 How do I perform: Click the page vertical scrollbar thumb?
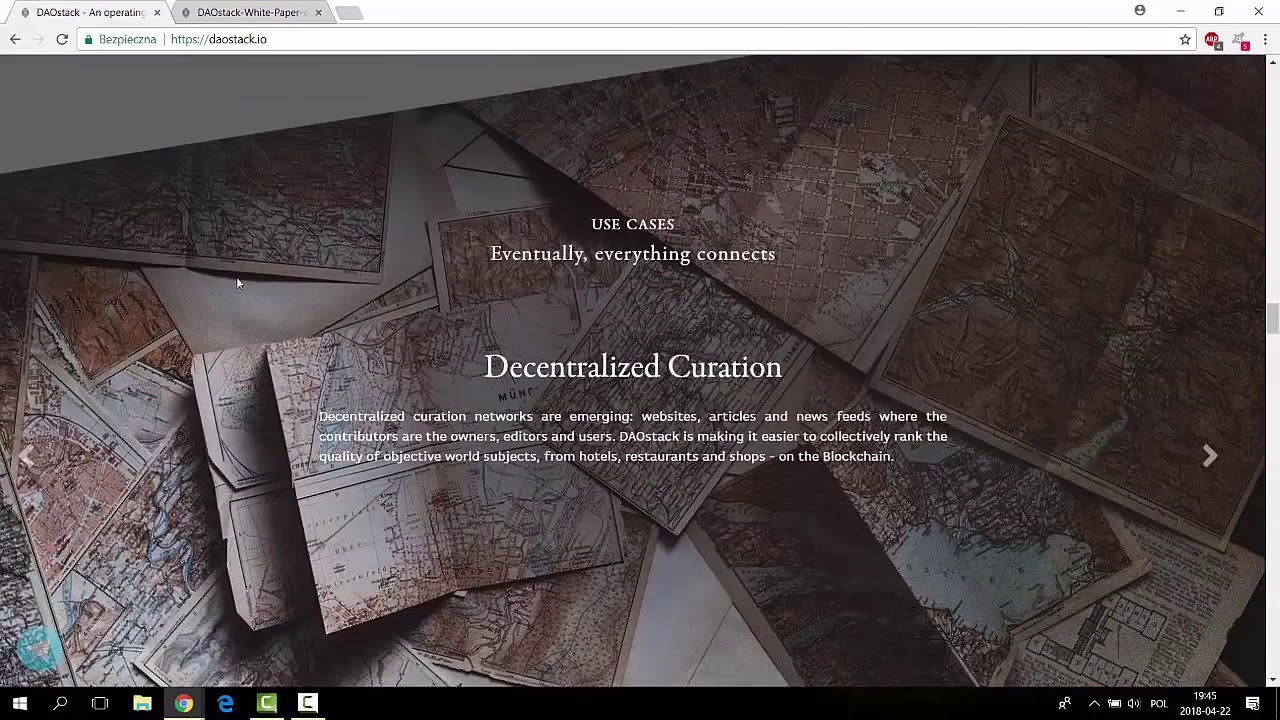[1272, 319]
